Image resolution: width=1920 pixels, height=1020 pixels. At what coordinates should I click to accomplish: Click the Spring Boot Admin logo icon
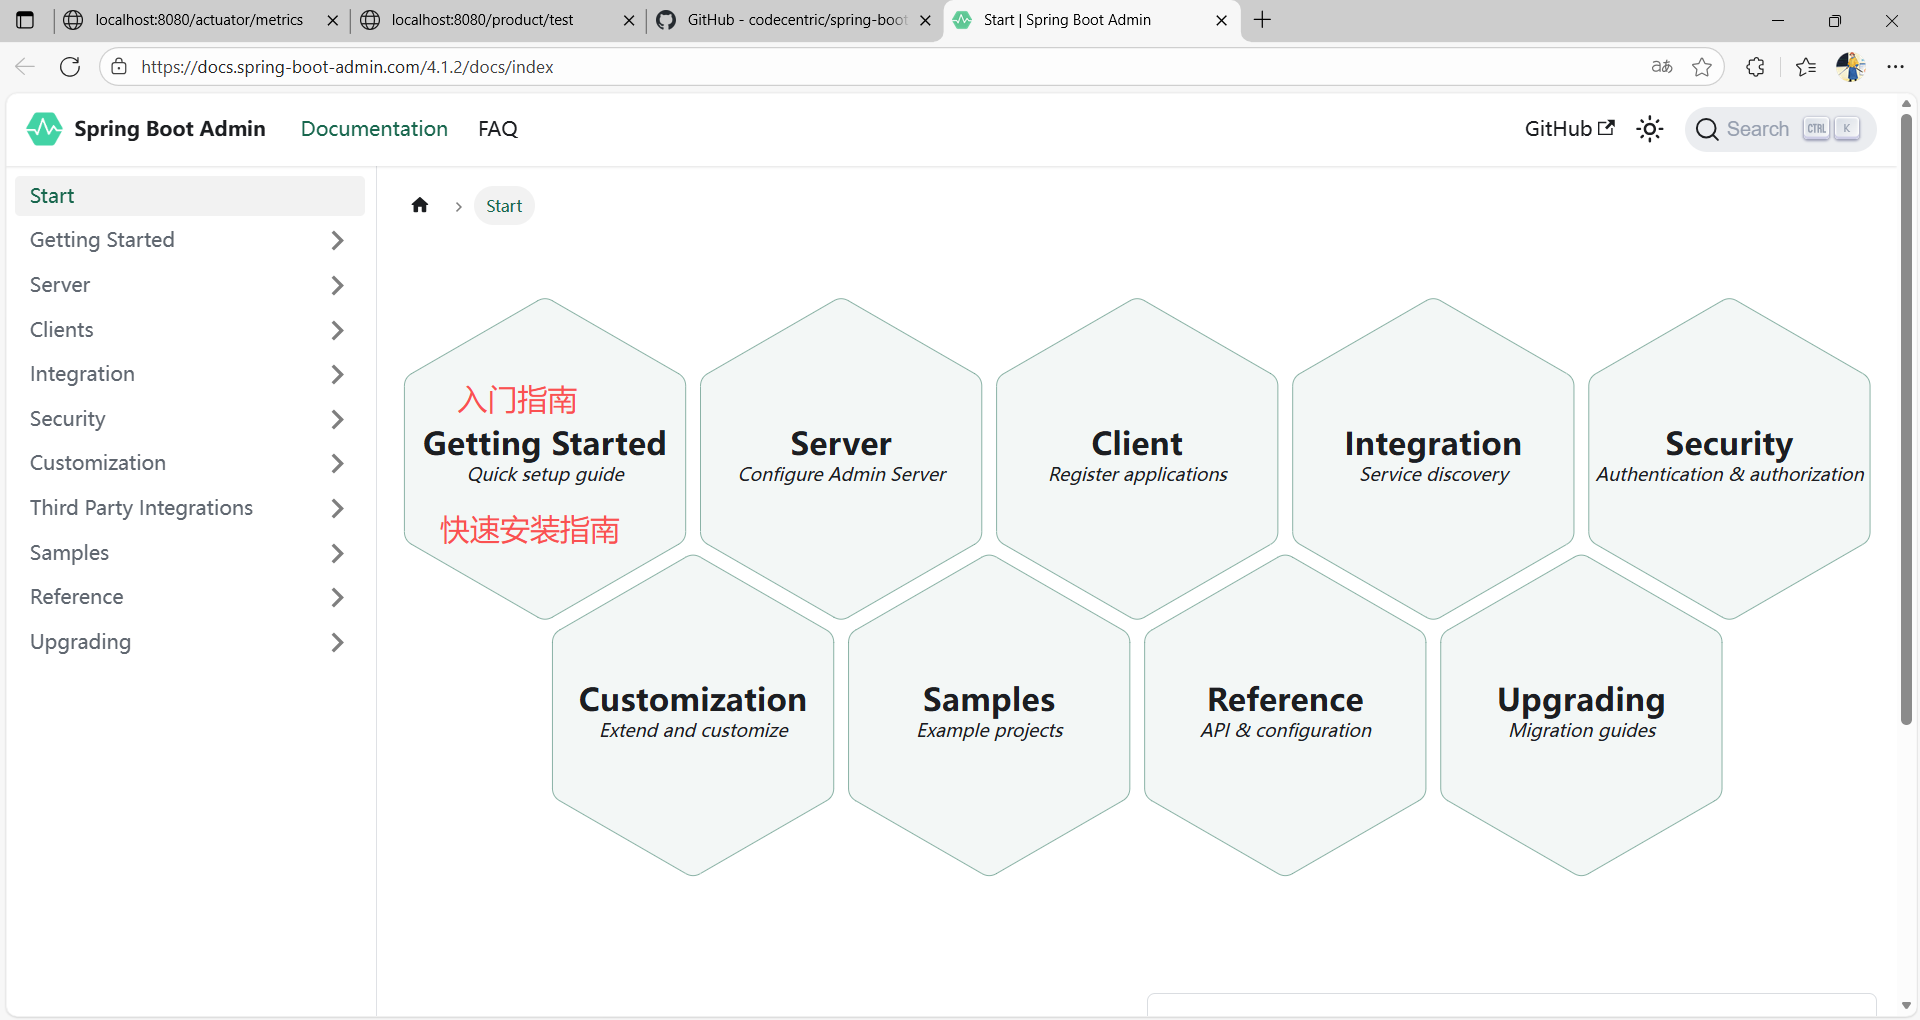[44, 129]
